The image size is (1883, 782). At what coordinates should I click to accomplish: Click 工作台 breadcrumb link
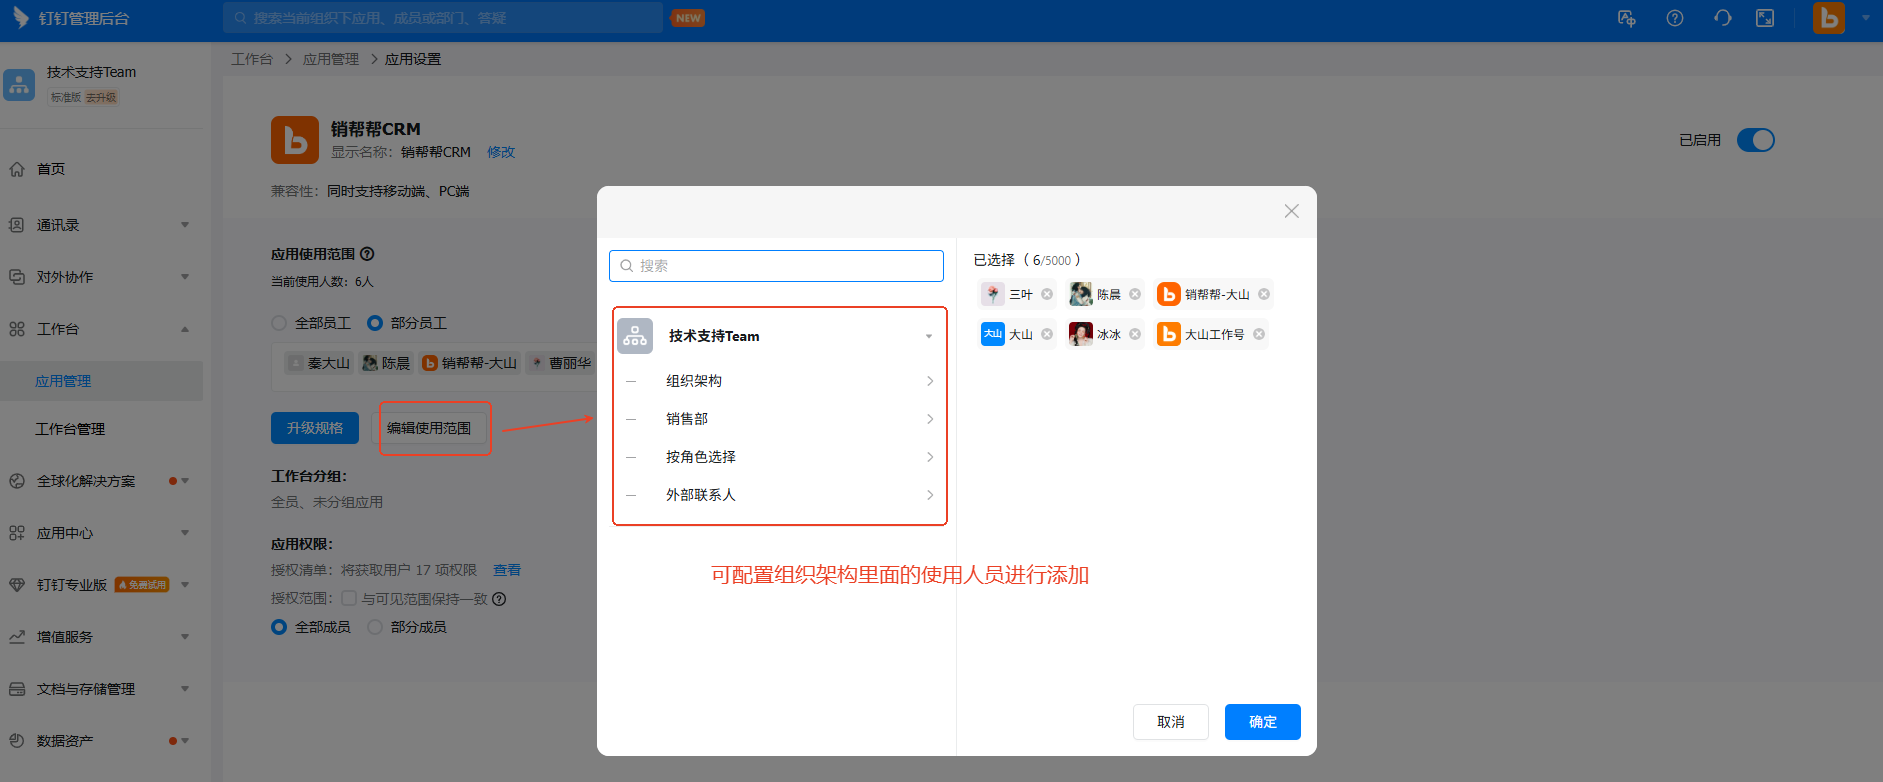tap(252, 59)
